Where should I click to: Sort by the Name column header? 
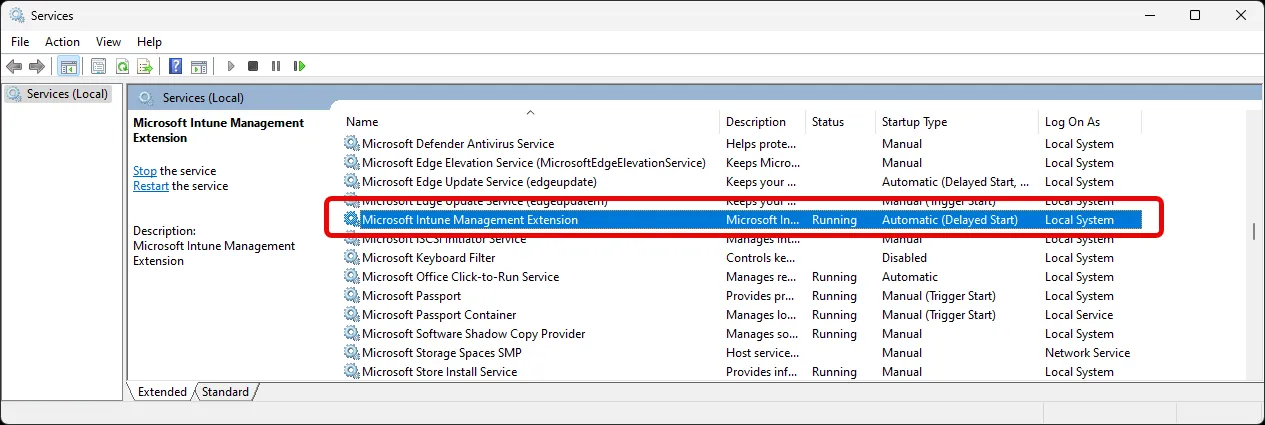tap(532, 122)
